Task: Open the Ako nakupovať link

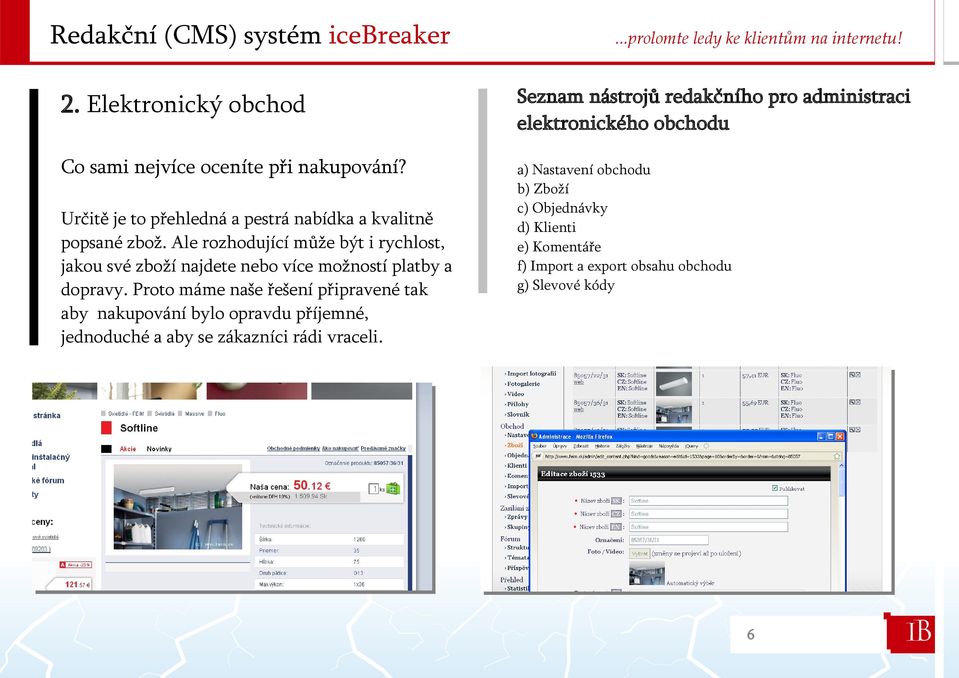Action: click(x=340, y=449)
